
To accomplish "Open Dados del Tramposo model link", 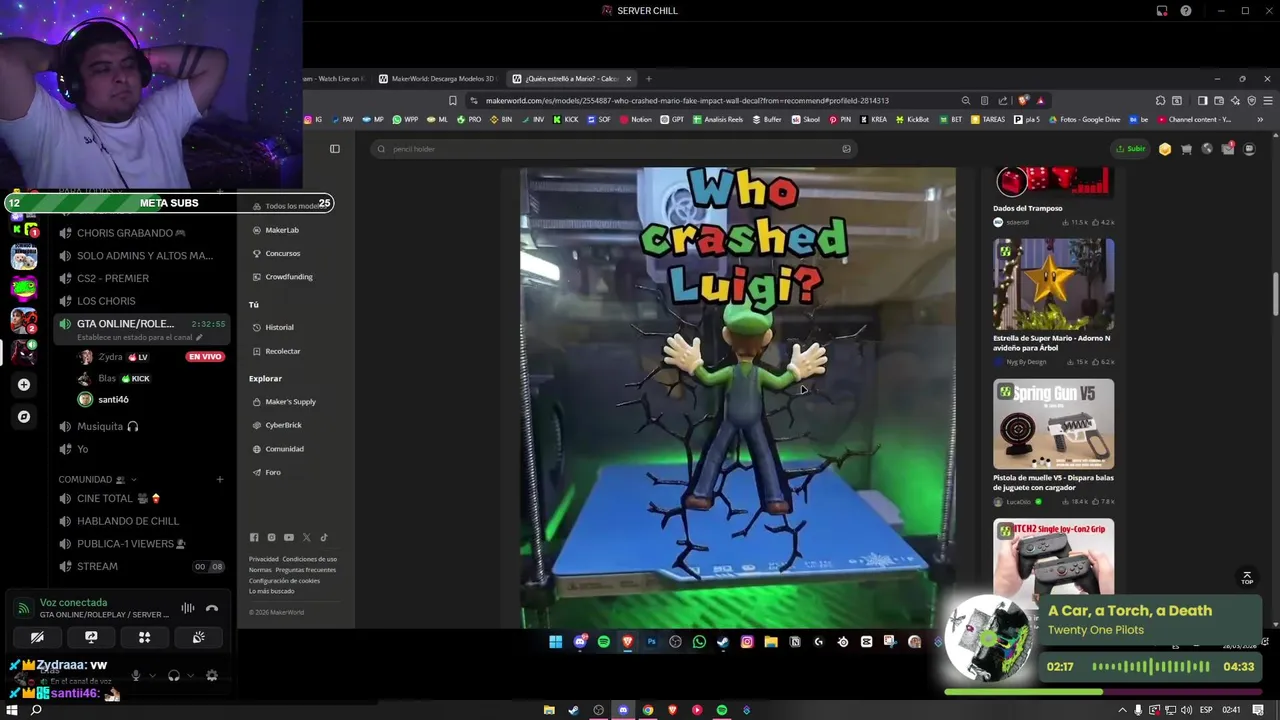I will [1027, 208].
